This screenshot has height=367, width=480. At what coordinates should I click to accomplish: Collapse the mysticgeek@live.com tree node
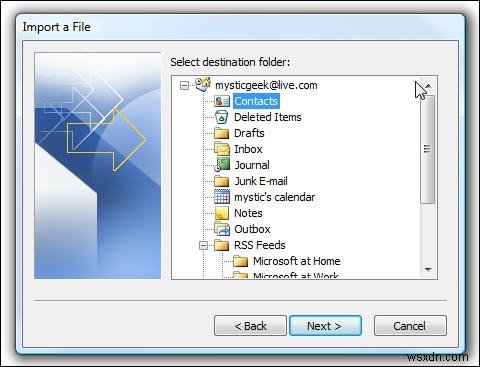[184, 85]
